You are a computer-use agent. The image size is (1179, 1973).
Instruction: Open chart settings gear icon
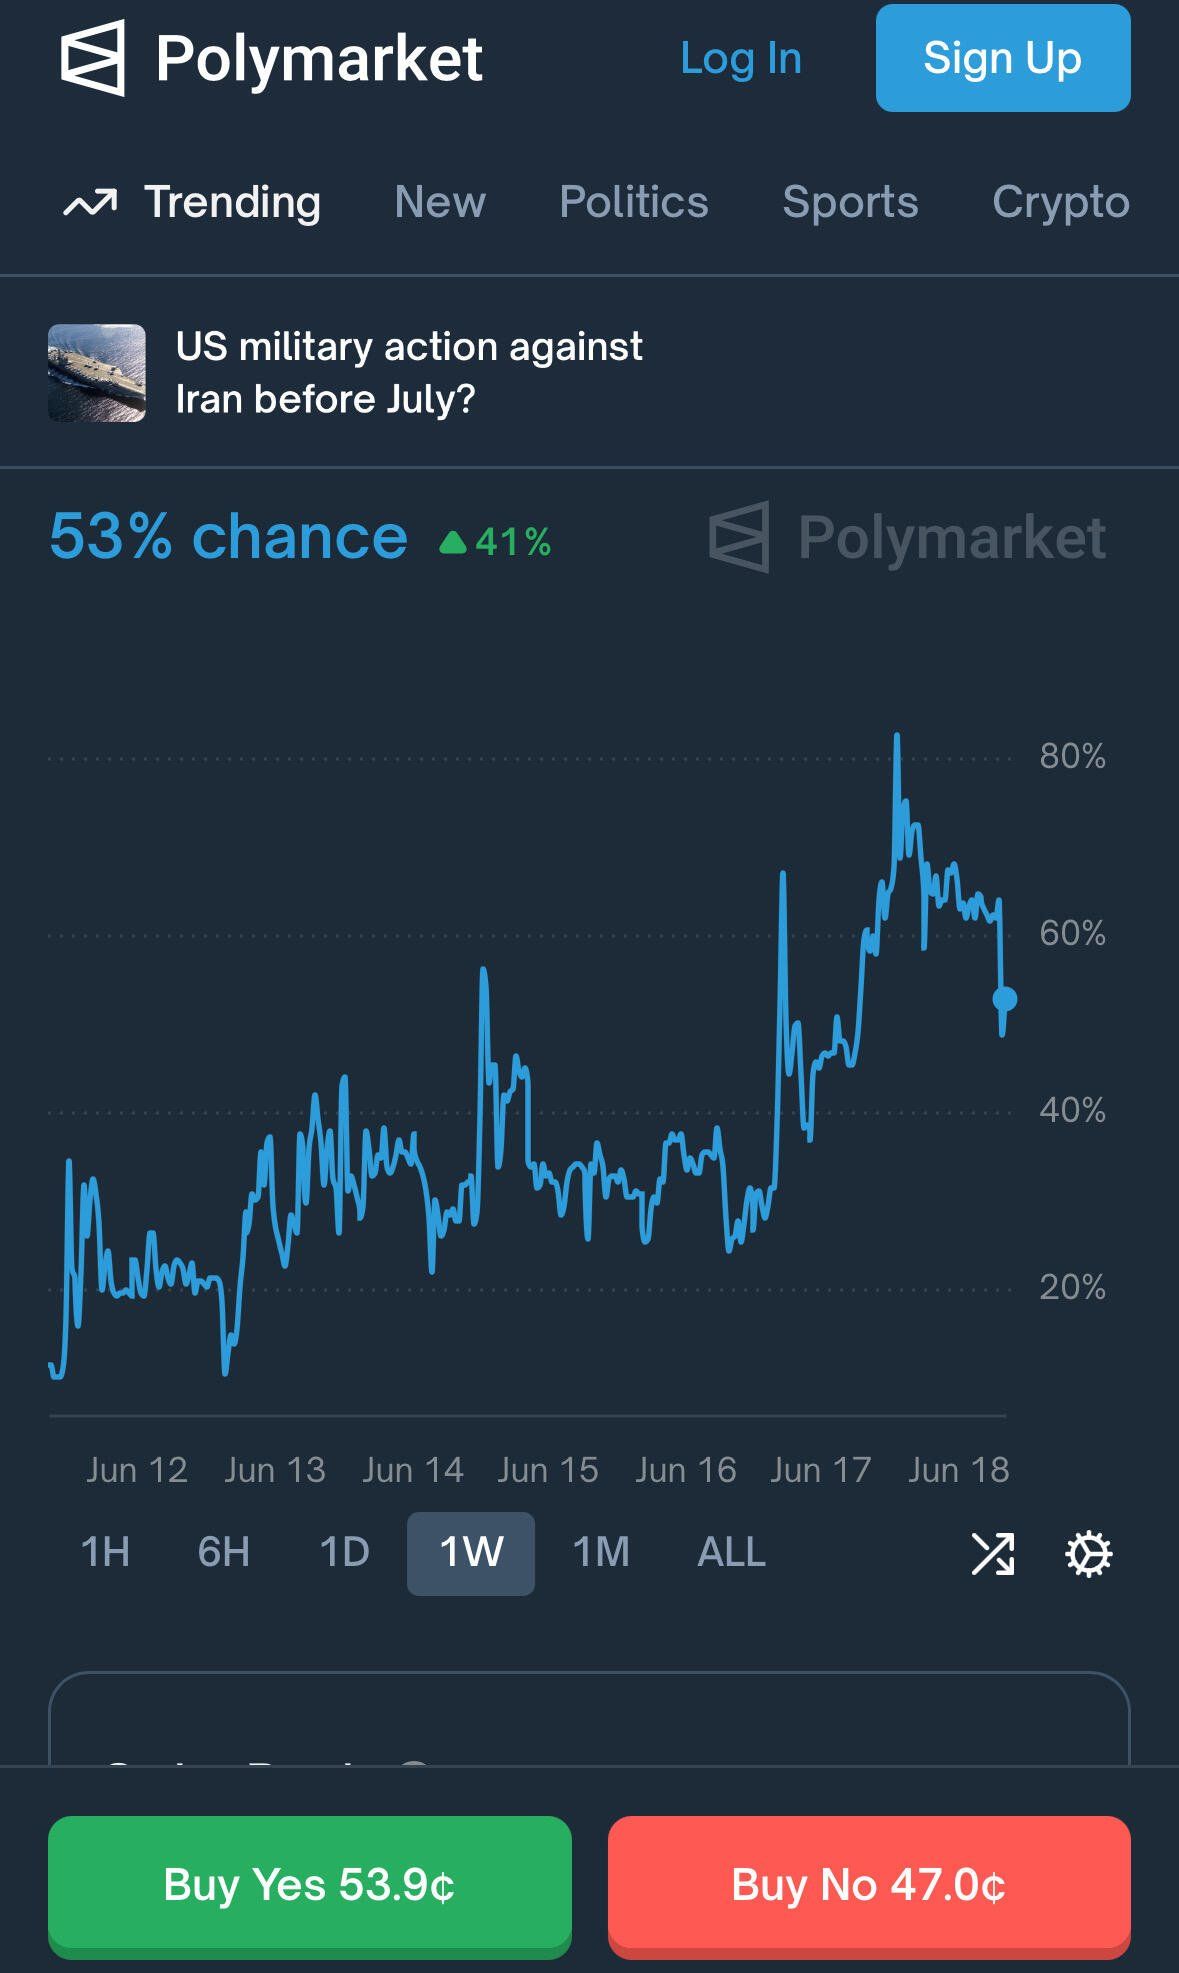point(1088,1554)
